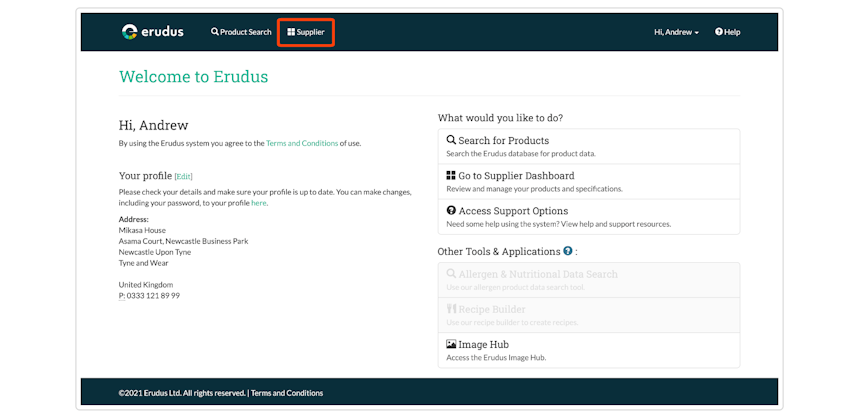The image size is (858, 412).
Task: Click the question mark icon beside Help
Action: click(718, 32)
